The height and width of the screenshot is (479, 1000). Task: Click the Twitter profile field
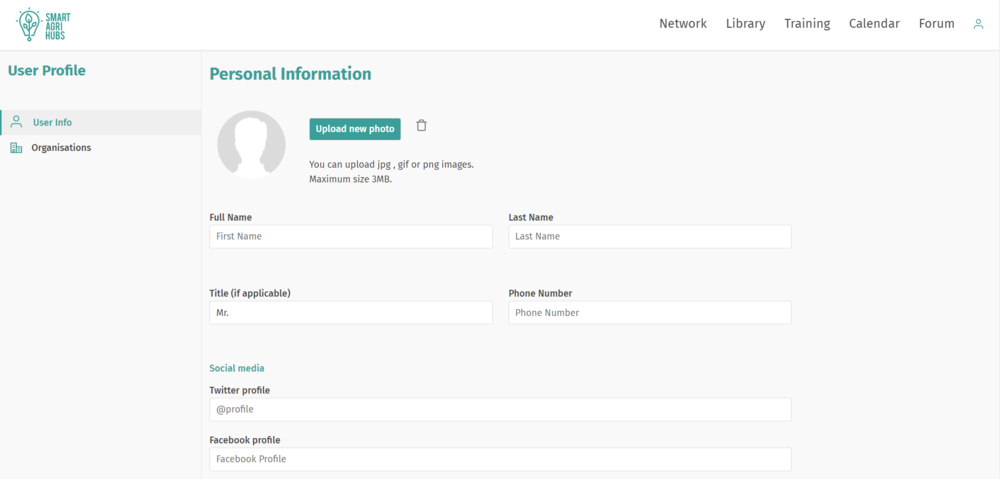(501, 410)
